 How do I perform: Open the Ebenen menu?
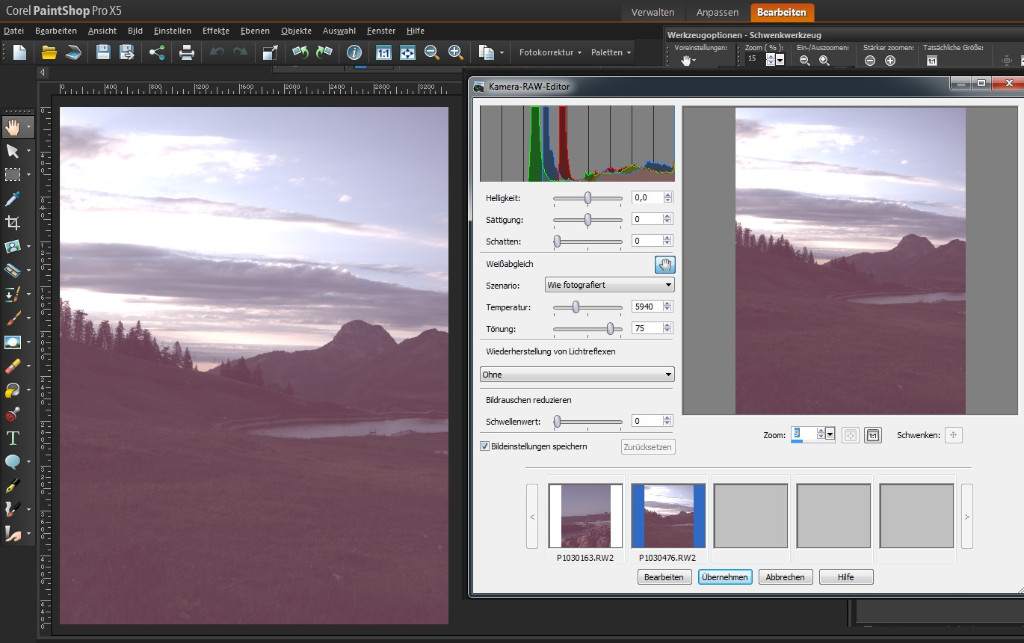click(255, 31)
